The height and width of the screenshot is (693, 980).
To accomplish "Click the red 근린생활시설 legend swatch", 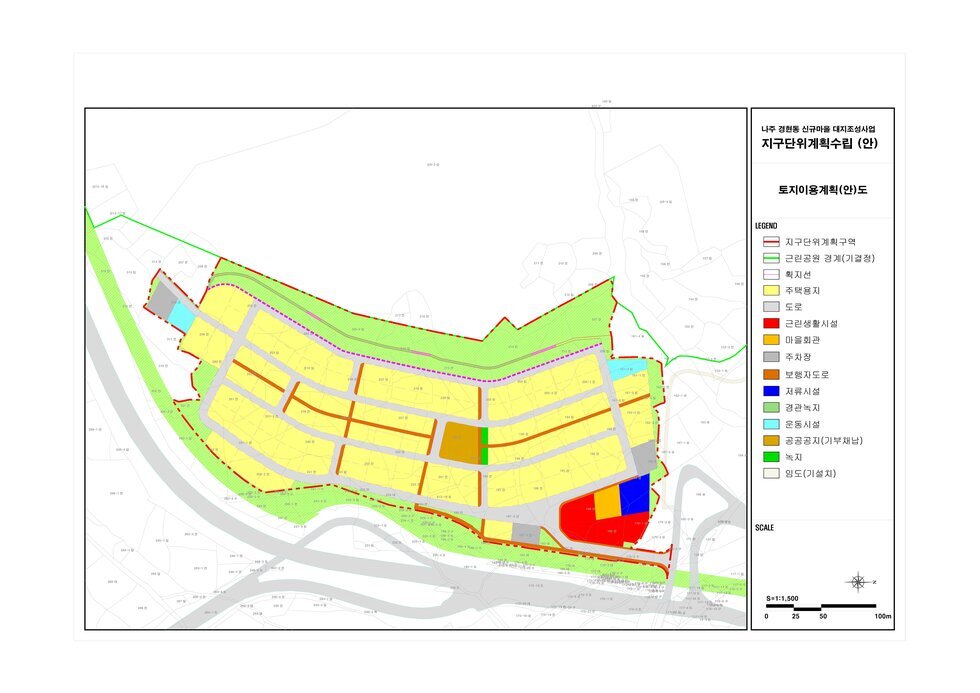I will click(769, 324).
